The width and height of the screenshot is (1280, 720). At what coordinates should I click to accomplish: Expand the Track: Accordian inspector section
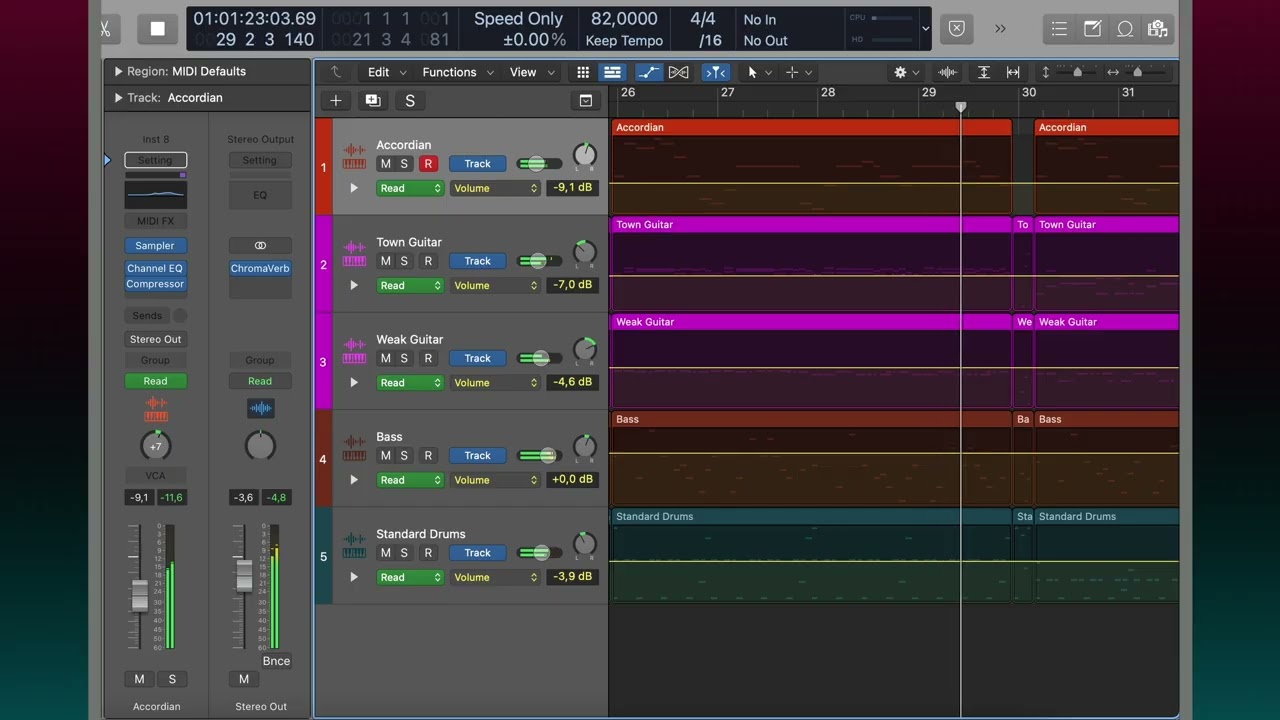[118, 98]
